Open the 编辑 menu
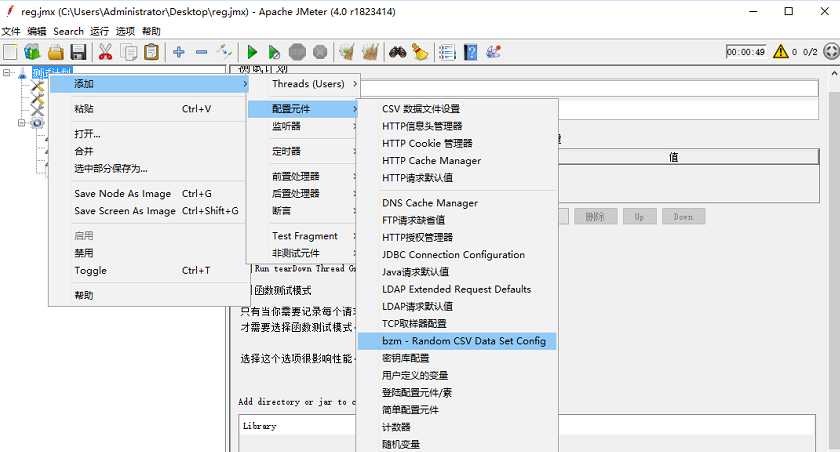 (37, 32)
